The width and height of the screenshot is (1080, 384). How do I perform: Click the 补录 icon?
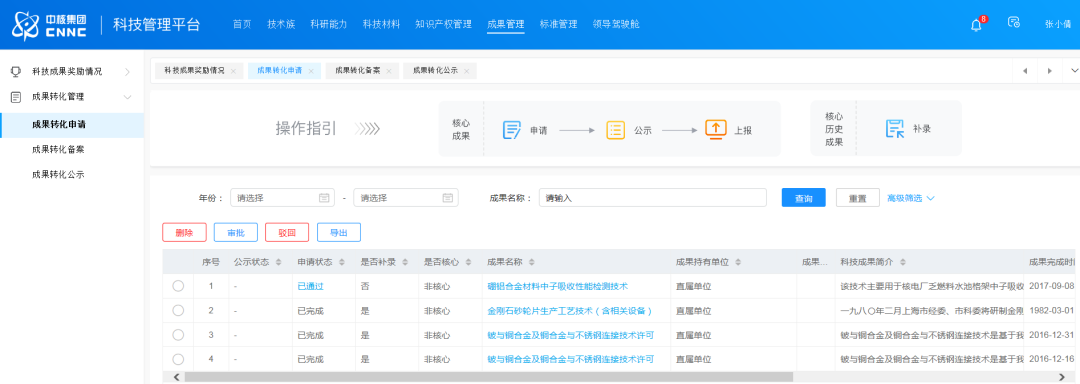pyautogui.click(x=895, y=129)
